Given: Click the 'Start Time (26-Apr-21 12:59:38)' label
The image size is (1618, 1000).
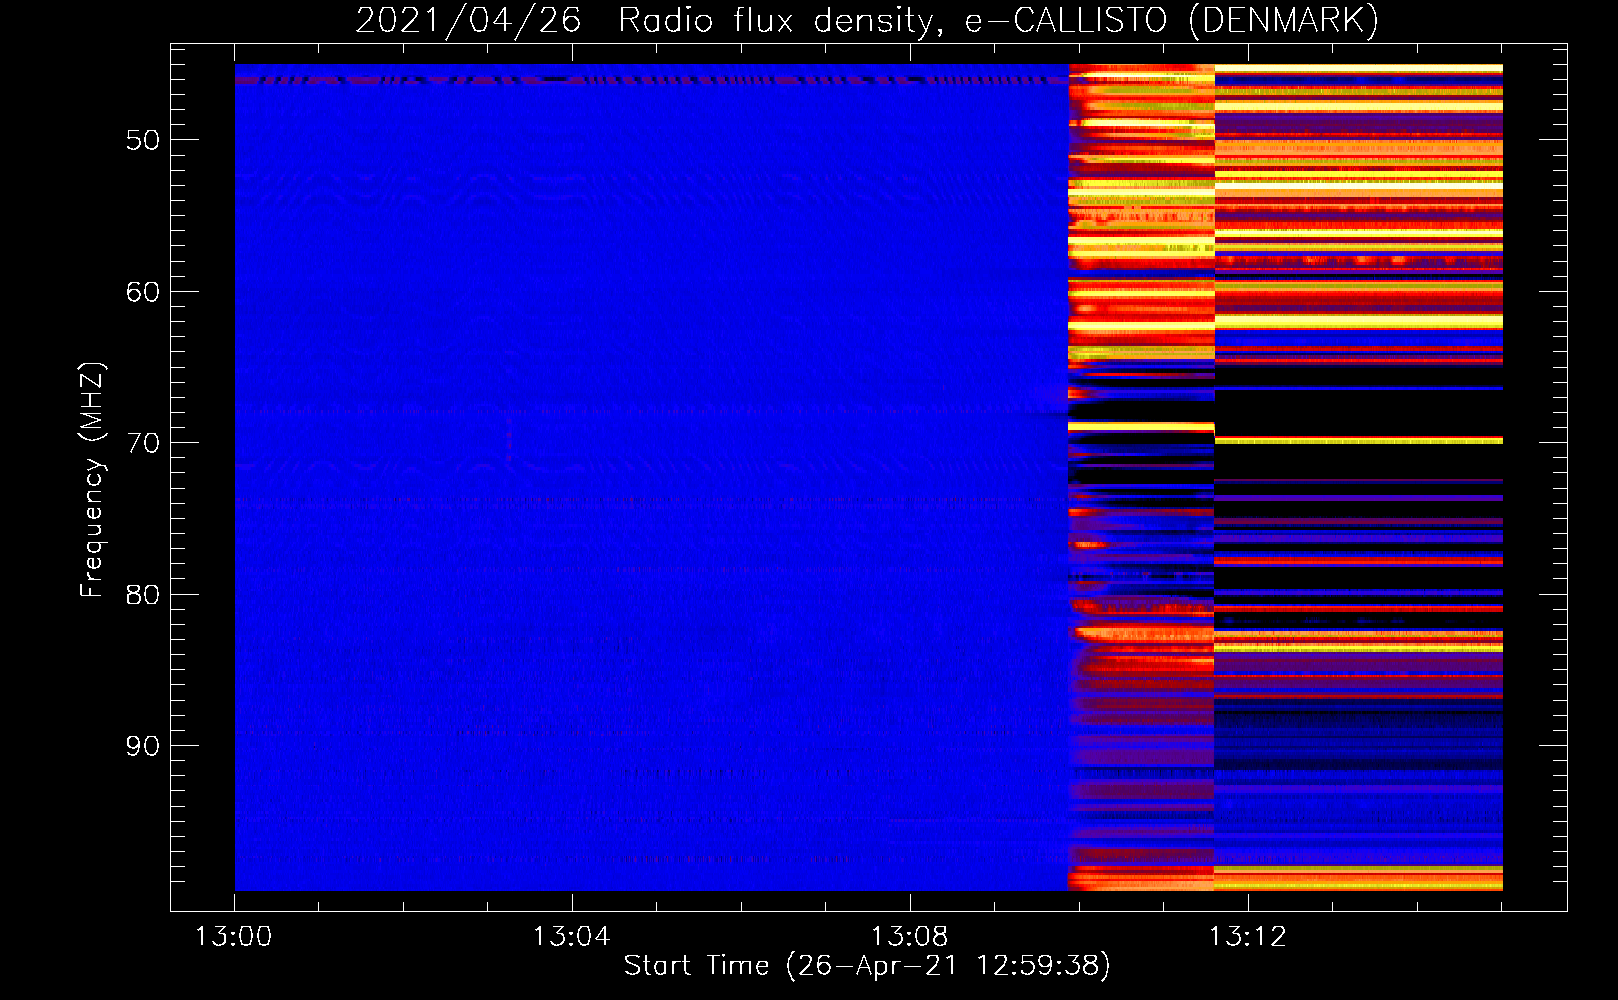Looking at the screenshot, I should point(867,966).
